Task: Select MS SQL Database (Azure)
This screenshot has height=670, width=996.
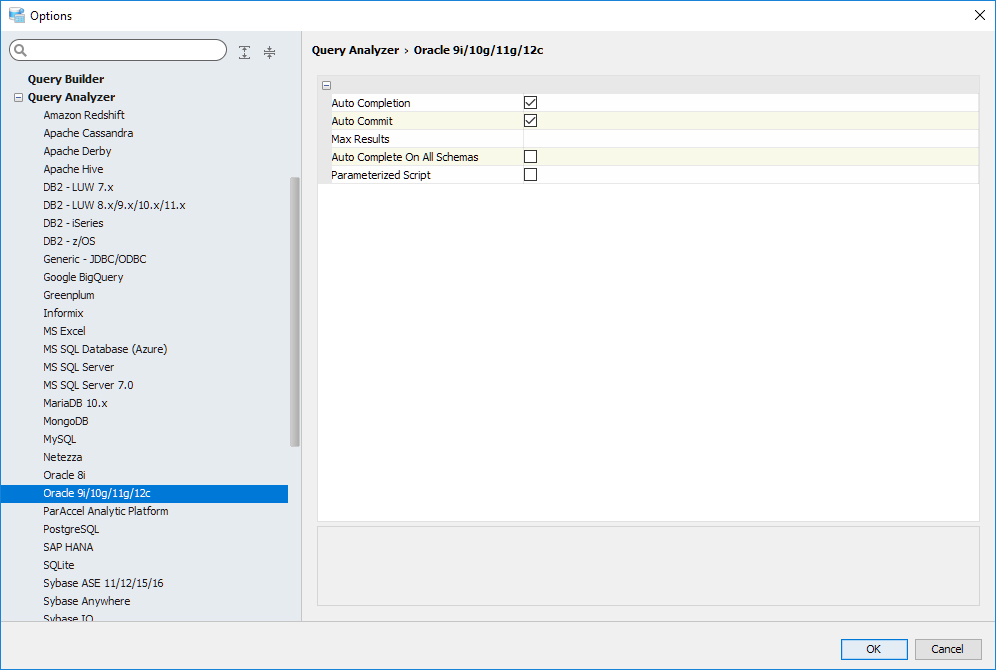Action: coord(105,349)
